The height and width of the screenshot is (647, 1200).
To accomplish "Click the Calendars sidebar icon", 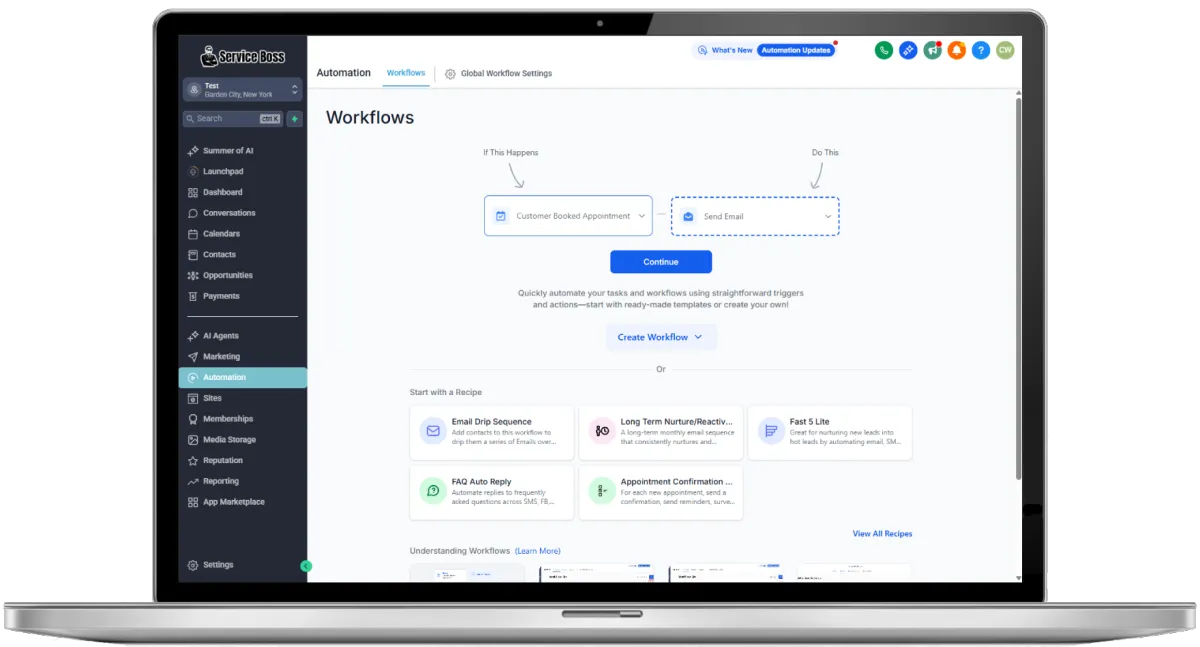I will pos(193,234).
